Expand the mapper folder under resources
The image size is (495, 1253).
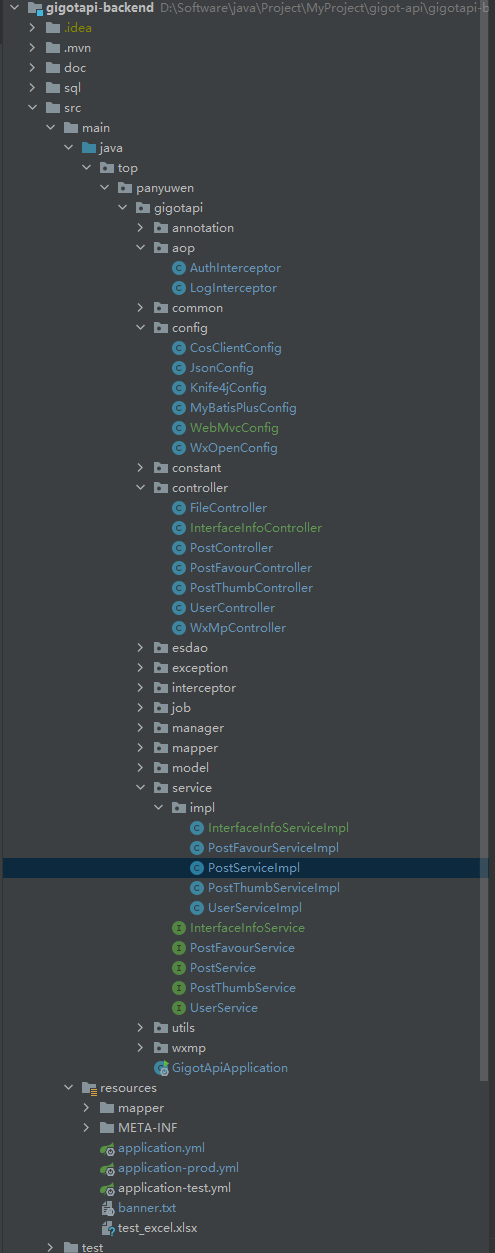pyautogui.click(x=87, y=1108)
